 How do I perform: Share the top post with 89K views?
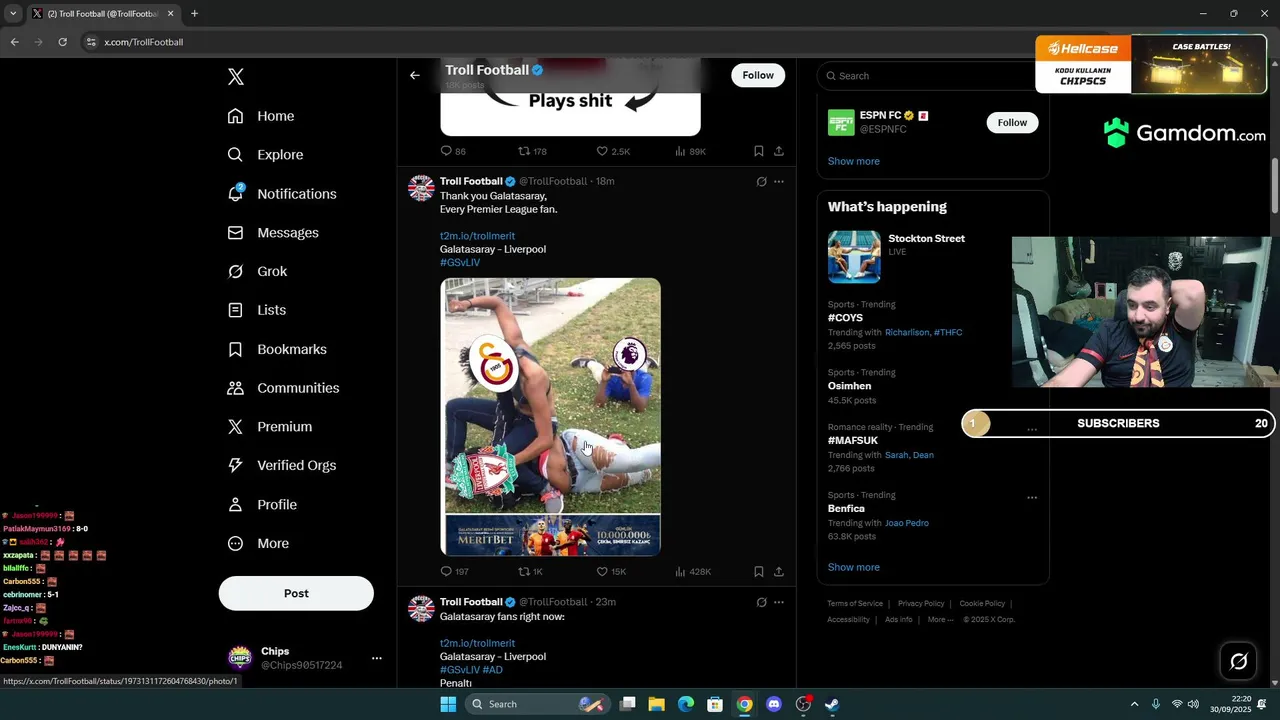(x=779, y=151)
